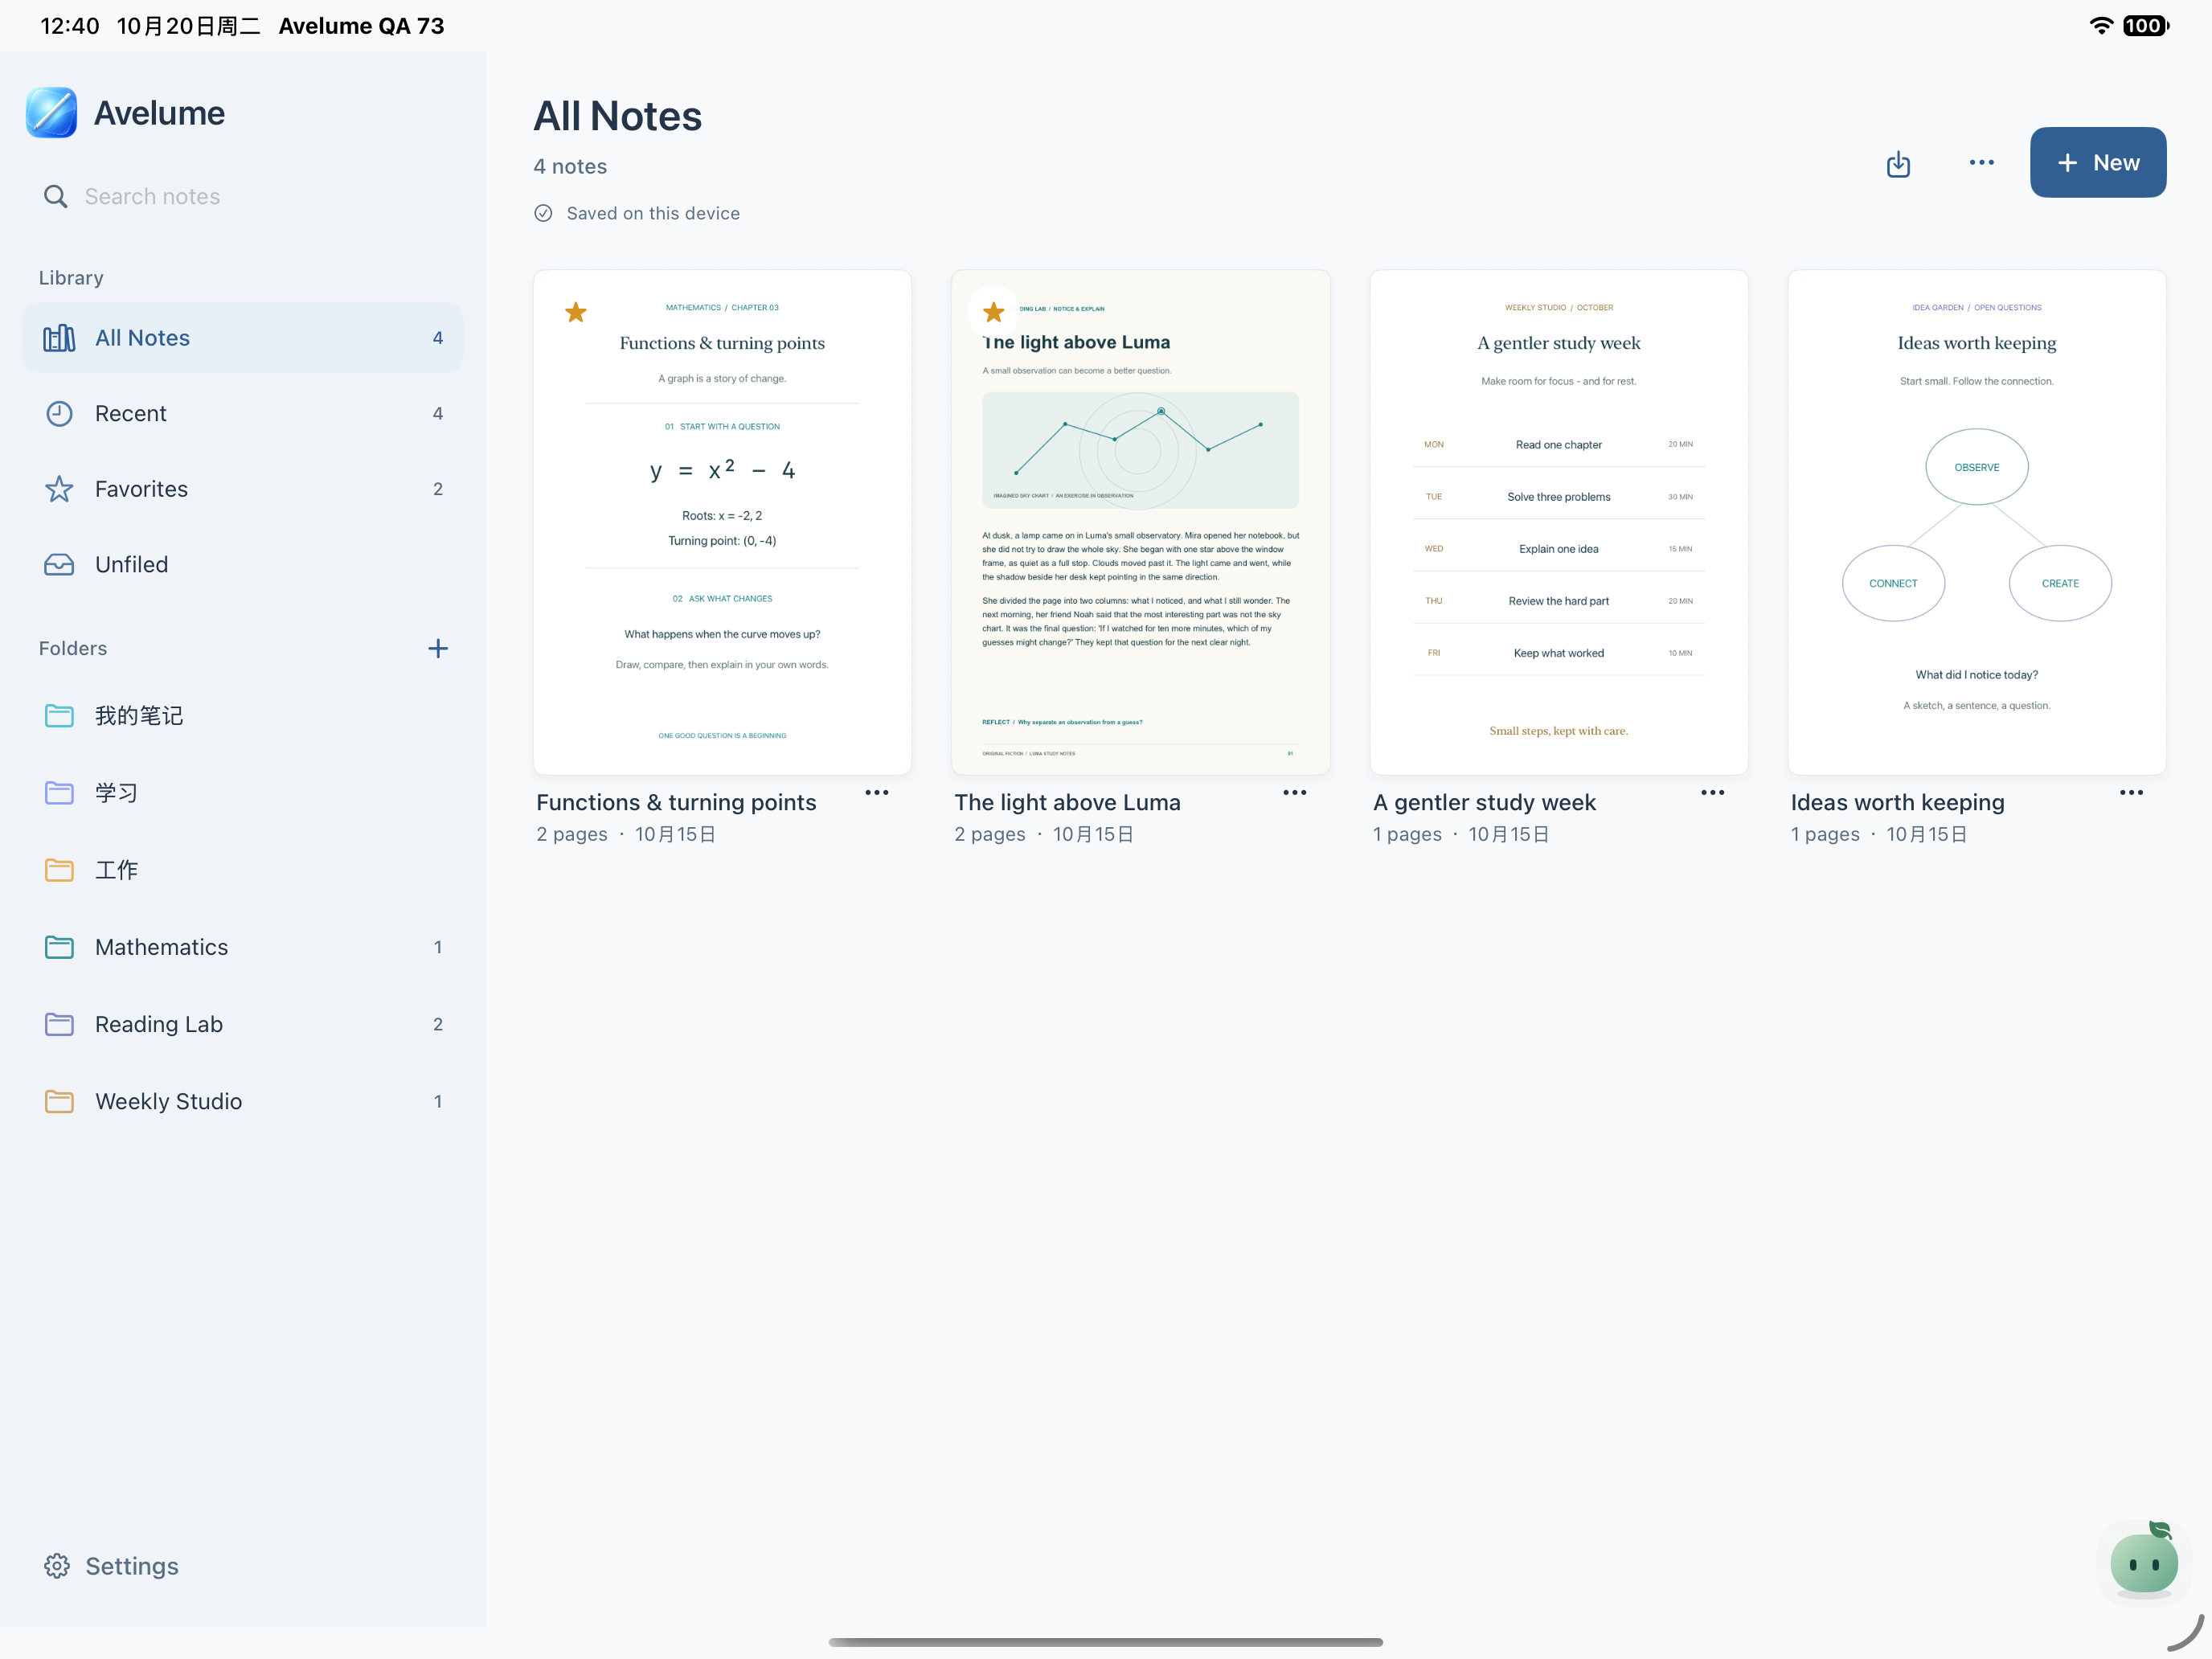Viewport: 2212px width, 1659px height.
Task: Open the 学习 folder
Action: click(243, 793)
